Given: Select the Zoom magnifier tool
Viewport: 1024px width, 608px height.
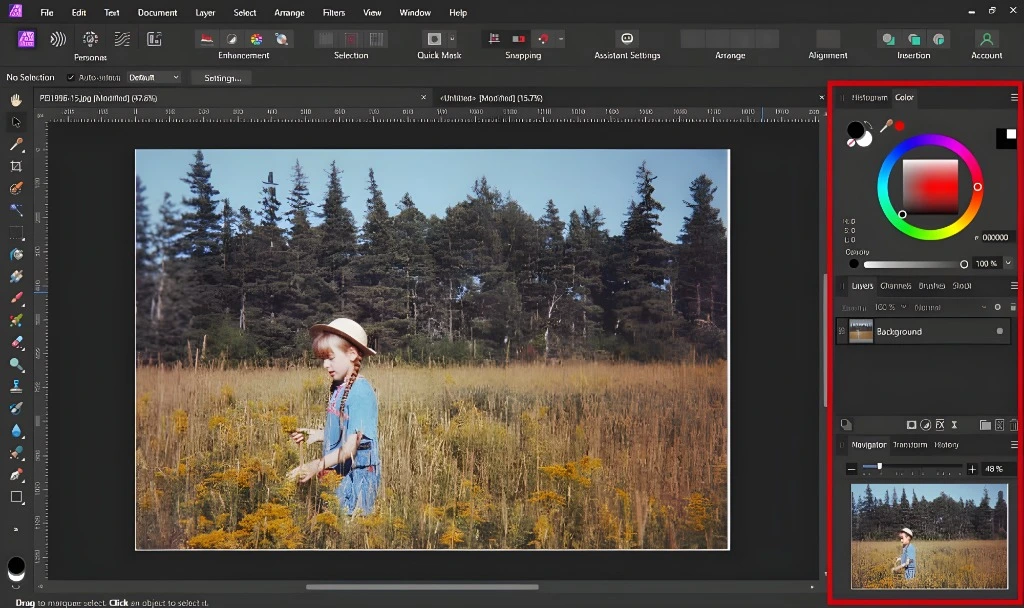Looking at the screenshot, I should coord(16,364).
